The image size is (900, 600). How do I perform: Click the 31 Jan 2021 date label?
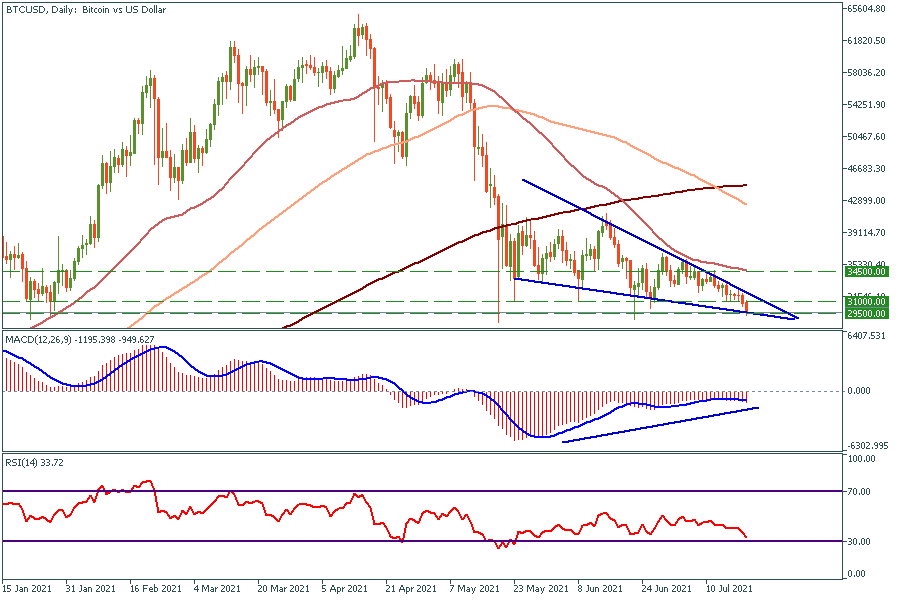pos(91,589)
